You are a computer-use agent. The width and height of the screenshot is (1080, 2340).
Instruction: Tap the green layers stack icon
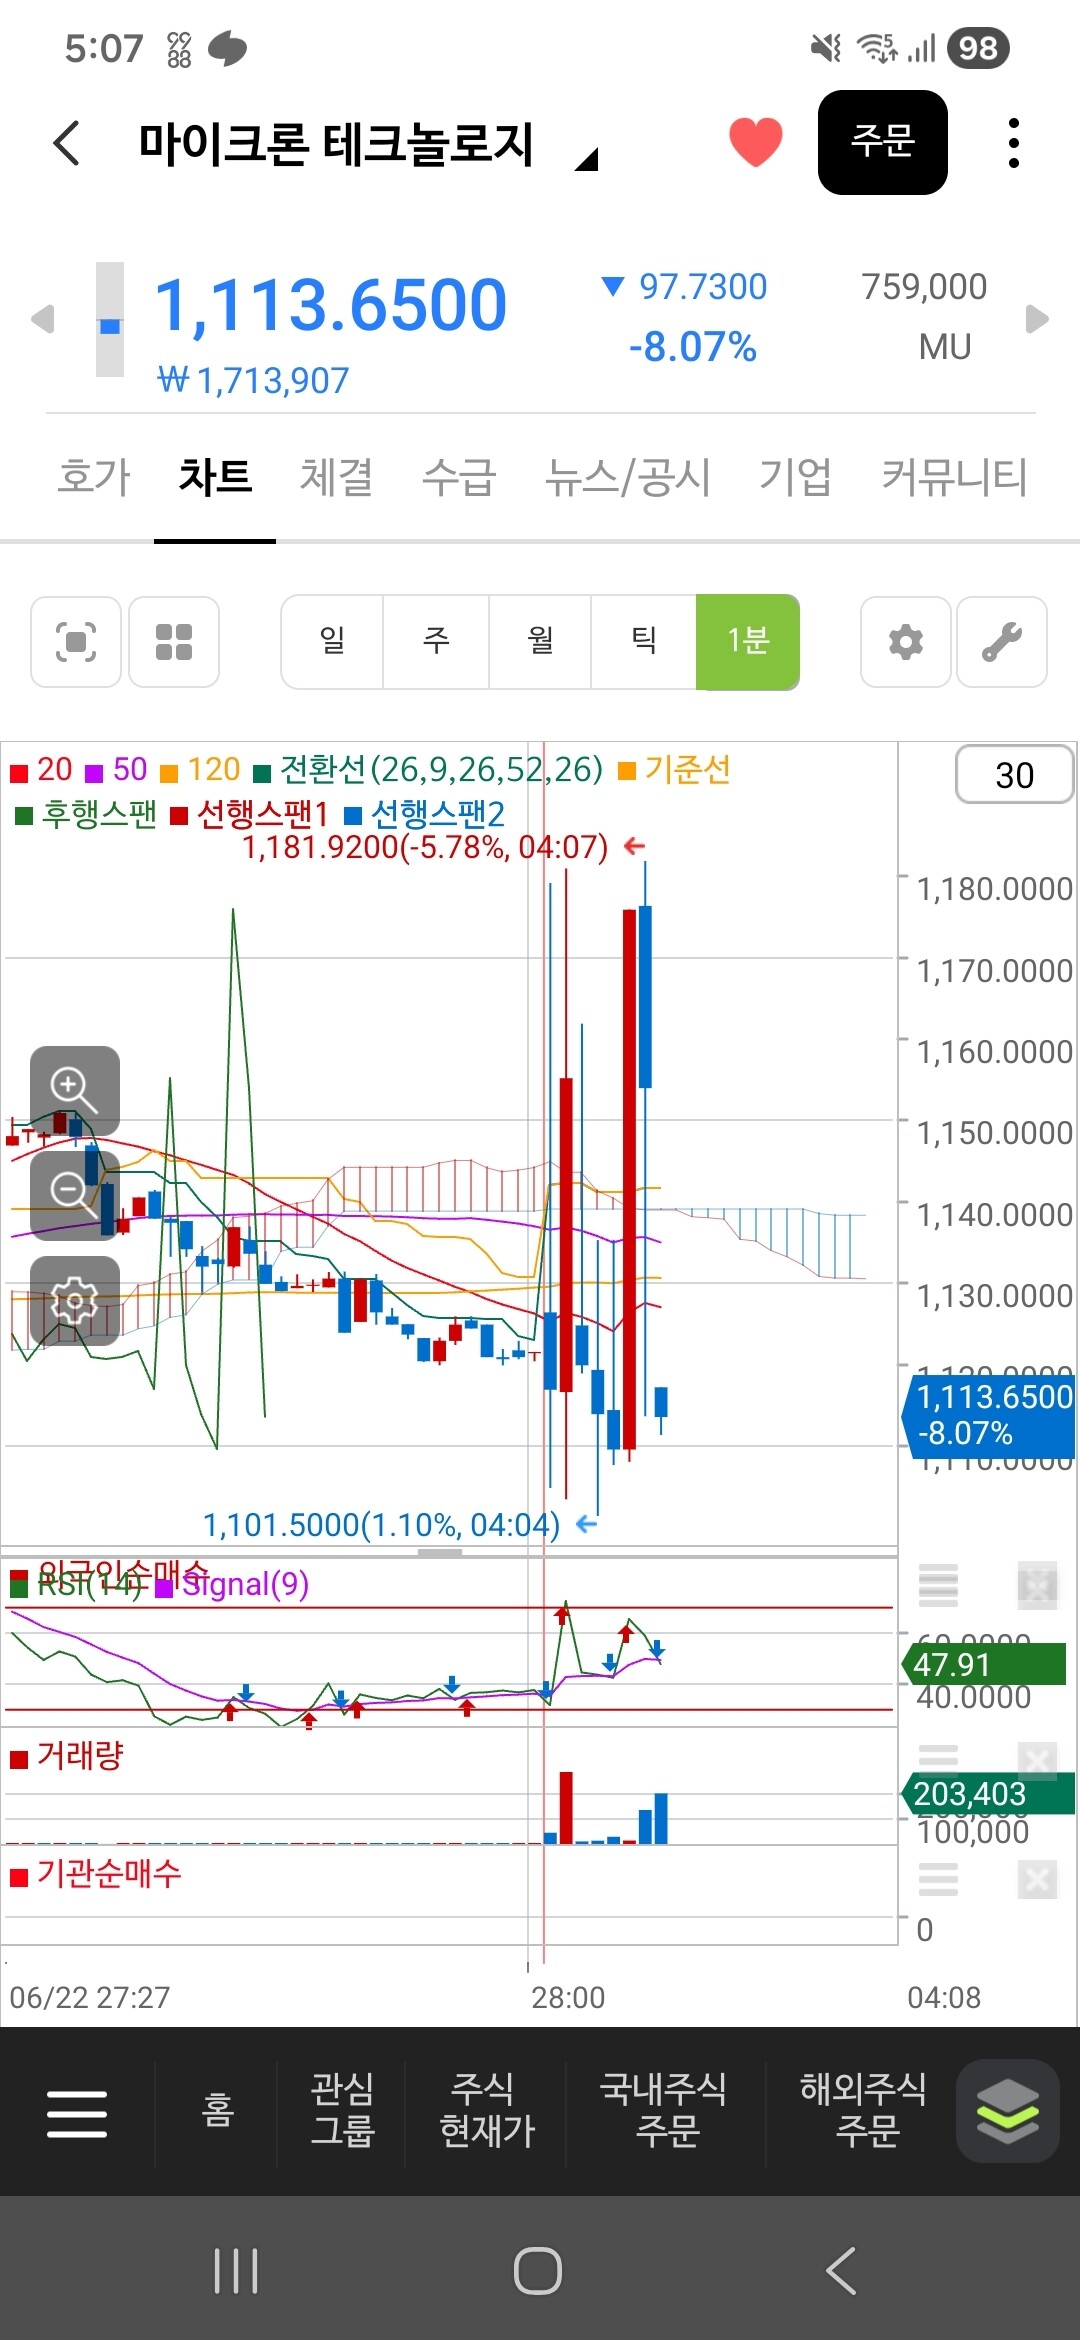click(1008, 2111)
